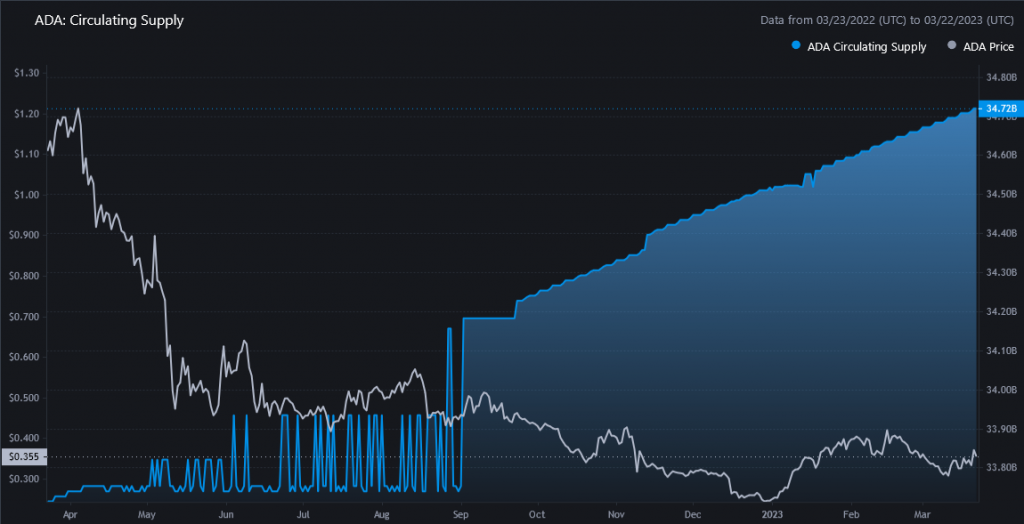Click the Oct label on time axis
Image resolution: width=1024 pixels, height=524 pixels.
tap(538, 514)
